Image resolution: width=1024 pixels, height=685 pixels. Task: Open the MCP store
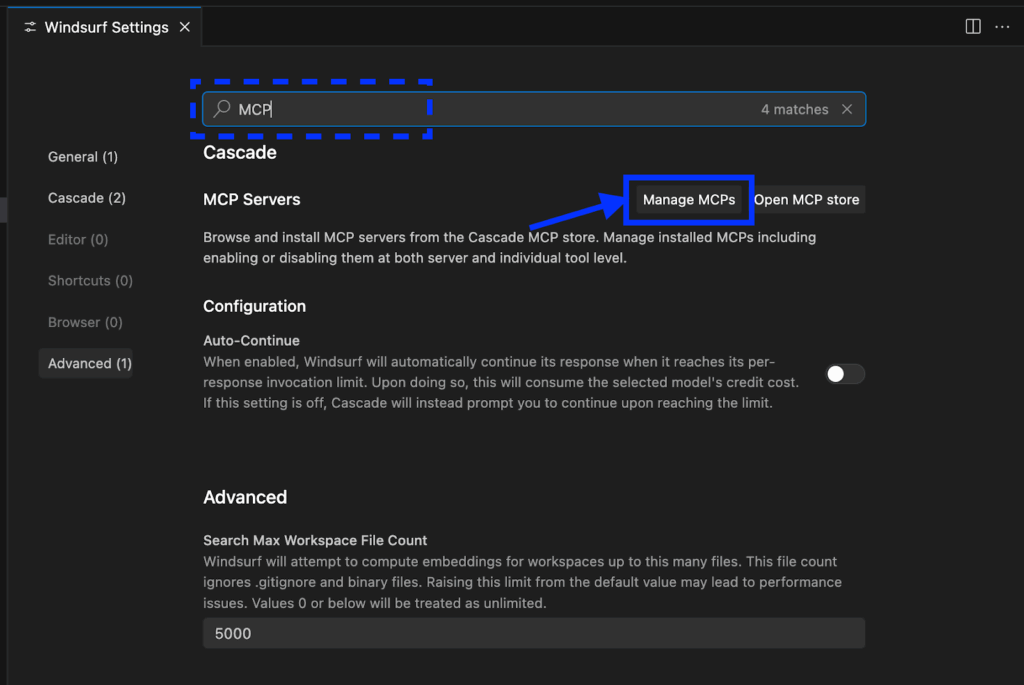[806, 200]
